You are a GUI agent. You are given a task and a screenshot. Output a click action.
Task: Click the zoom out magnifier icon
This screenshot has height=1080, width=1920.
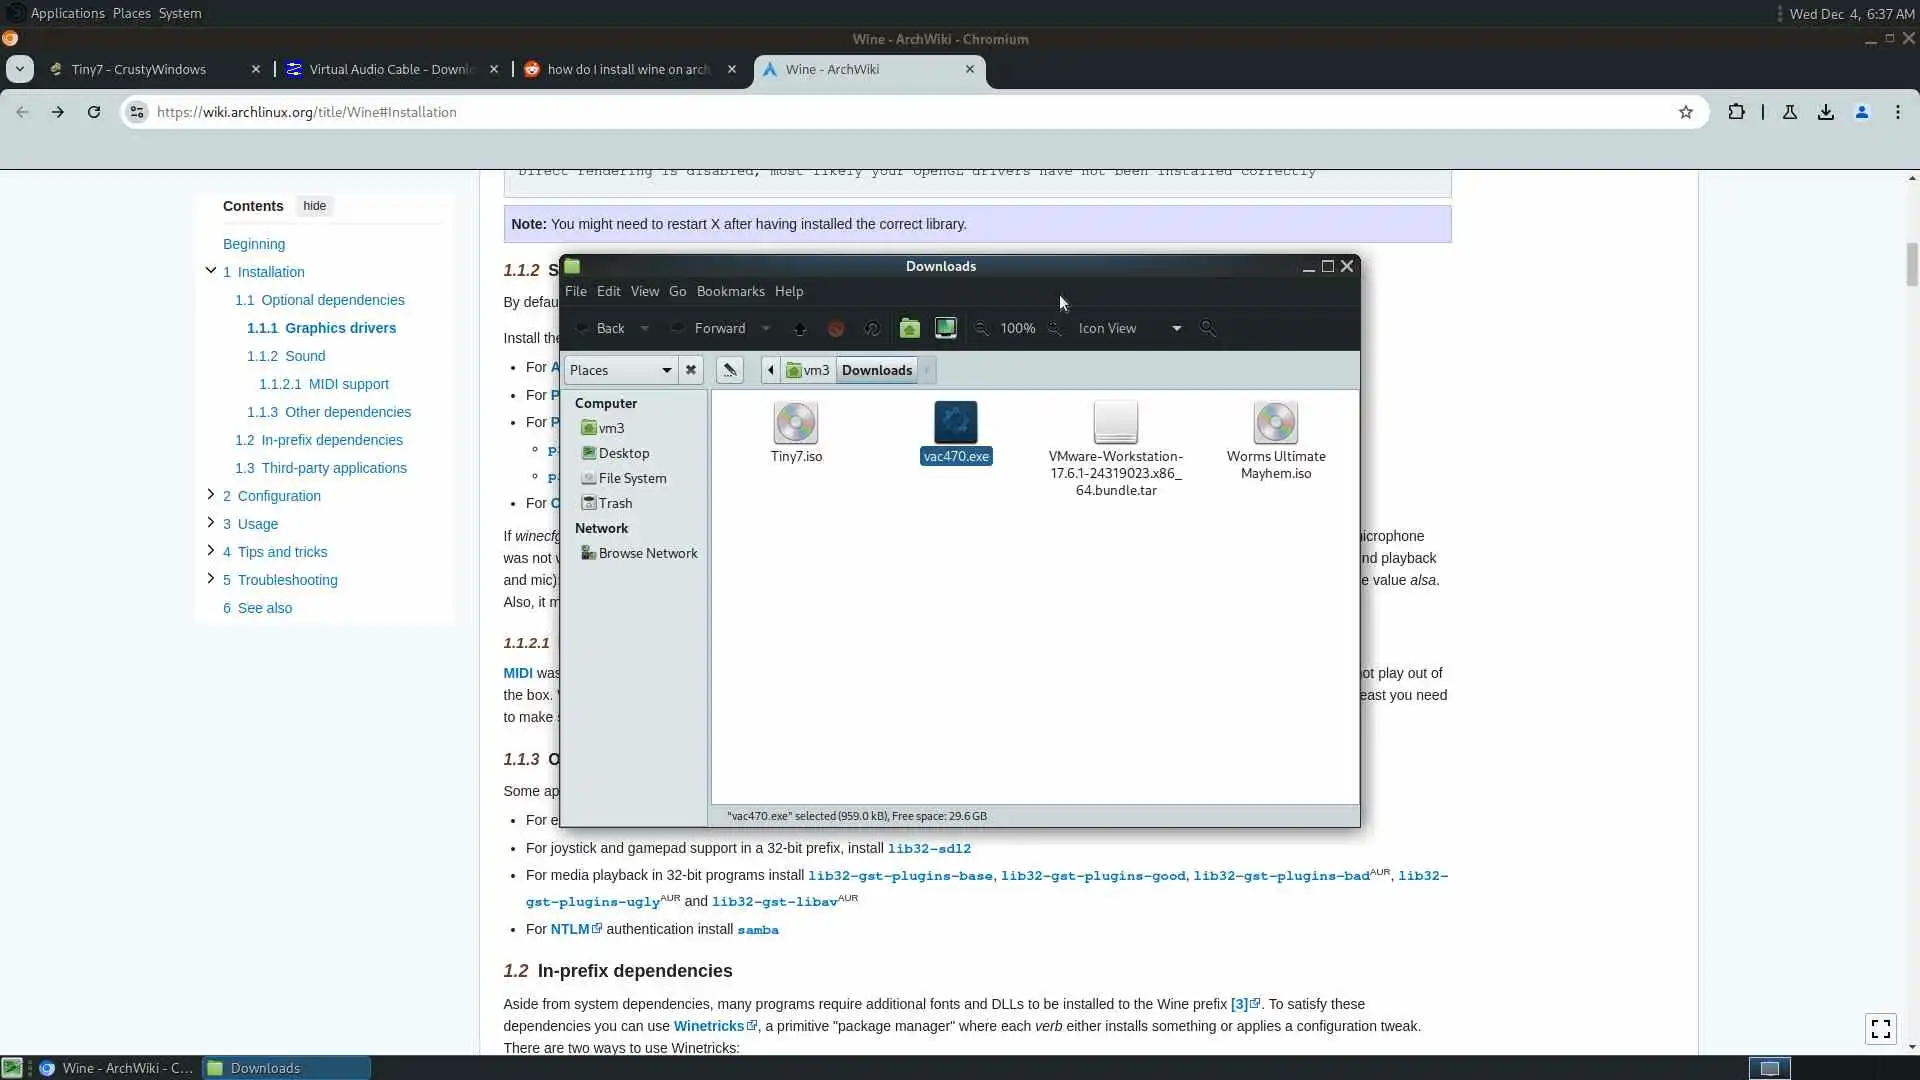982,328
